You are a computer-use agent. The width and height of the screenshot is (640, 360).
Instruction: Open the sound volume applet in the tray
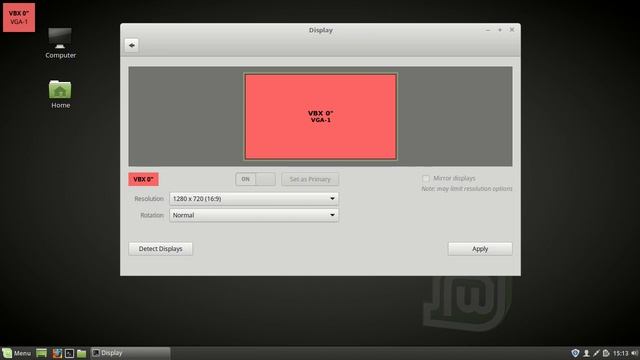(635, 353)
